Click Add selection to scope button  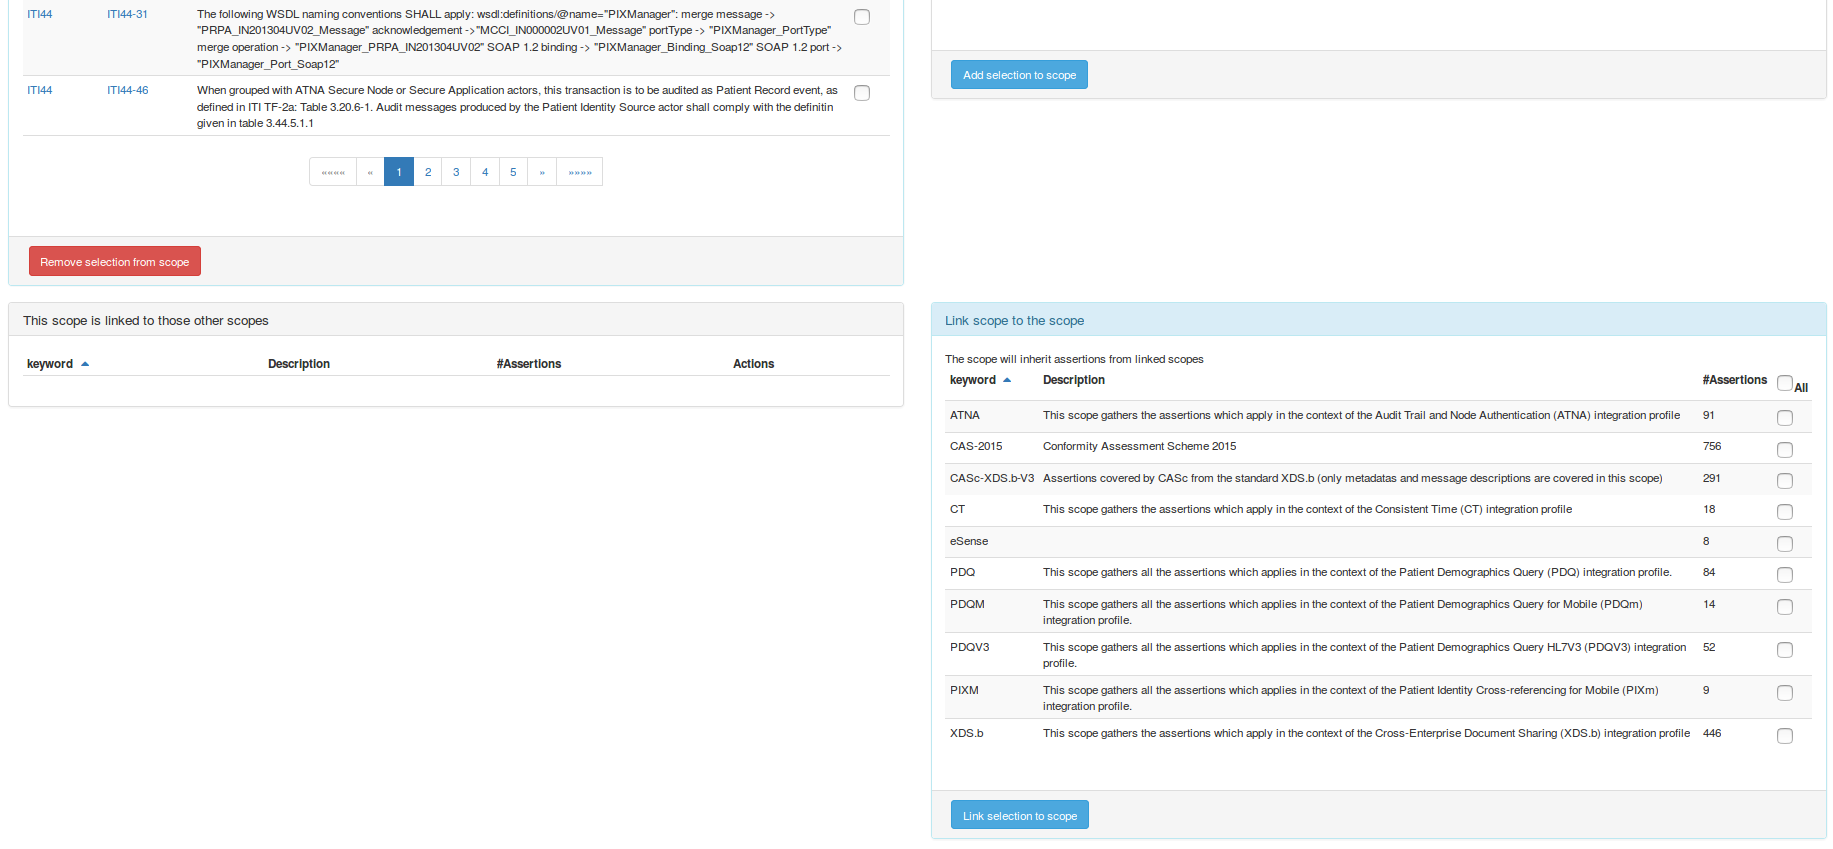(1019, 75)
